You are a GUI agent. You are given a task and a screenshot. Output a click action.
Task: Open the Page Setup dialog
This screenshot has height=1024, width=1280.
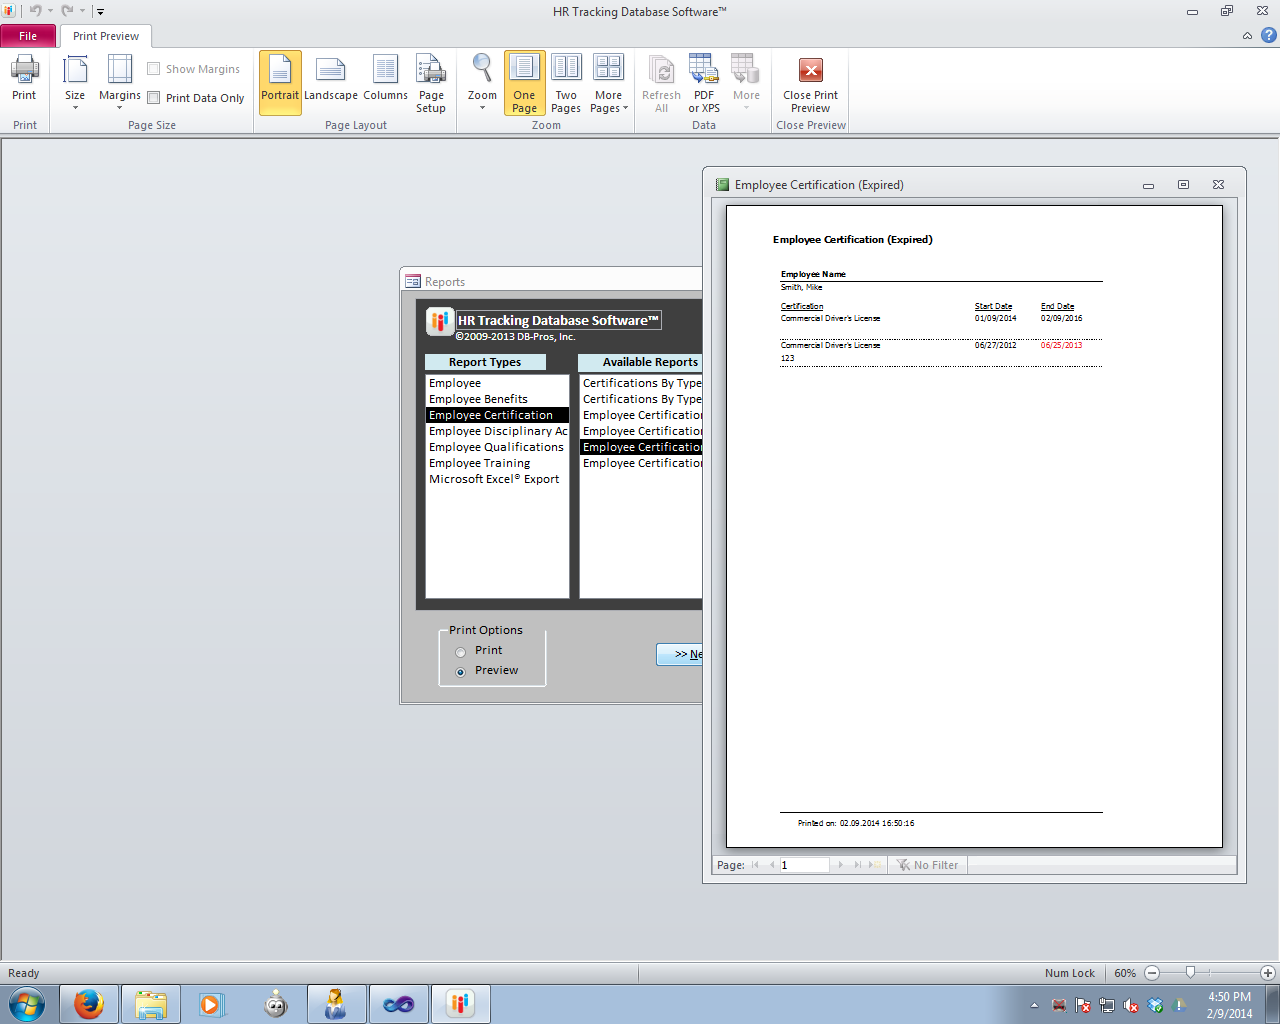point(431,84)
